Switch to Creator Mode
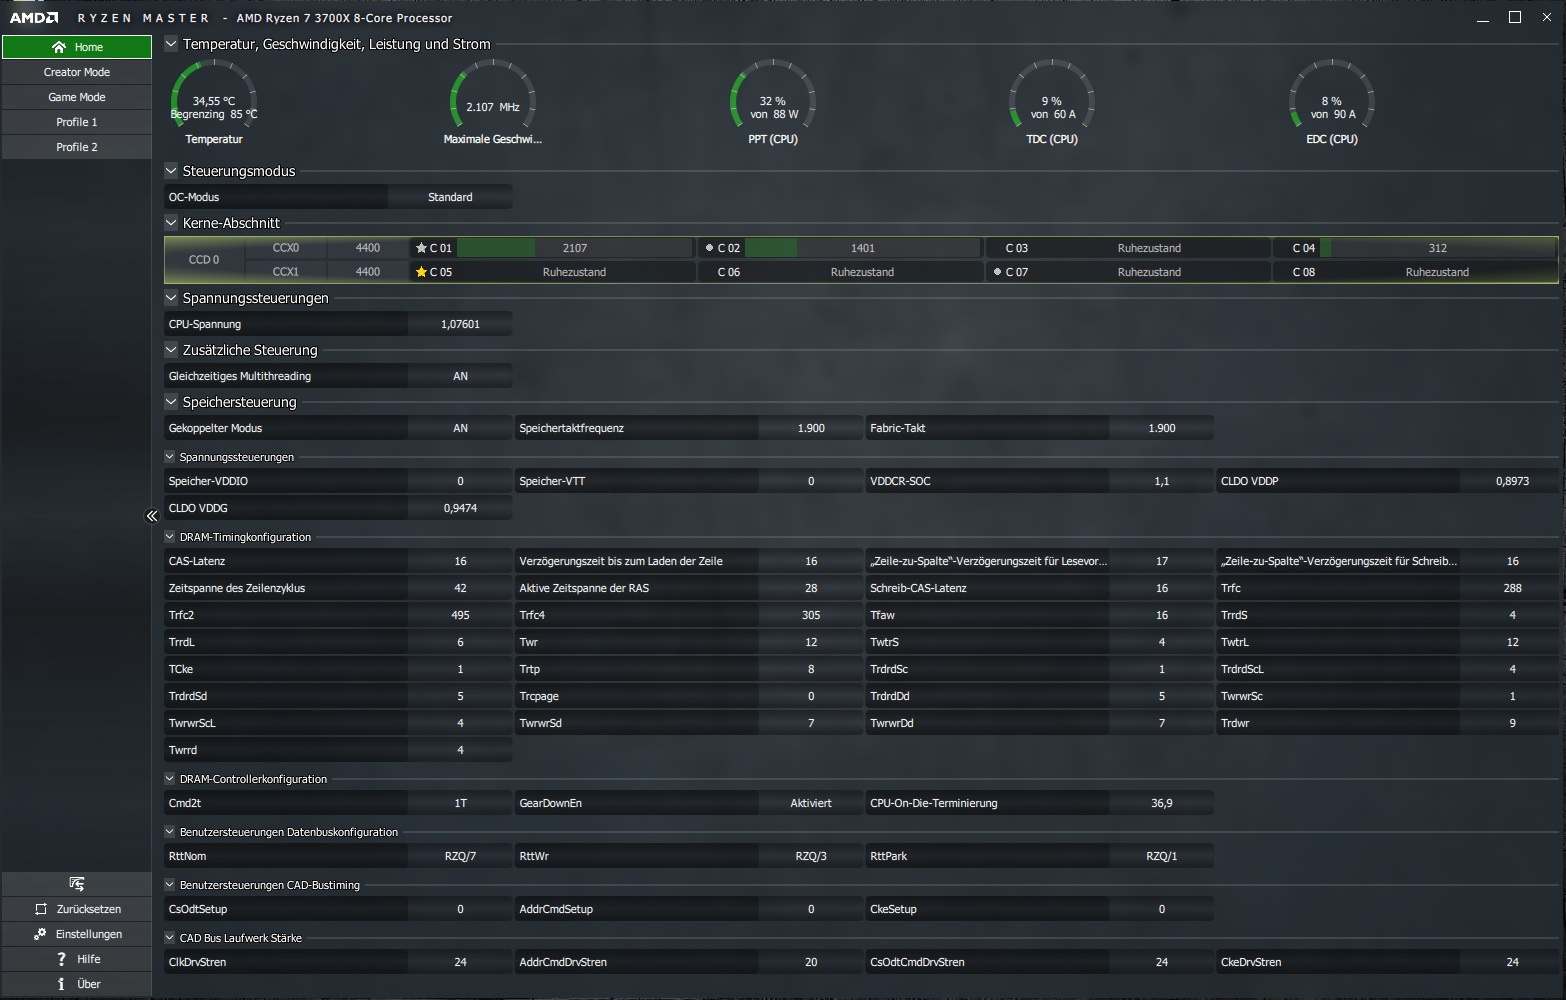 tap(77, 72)
